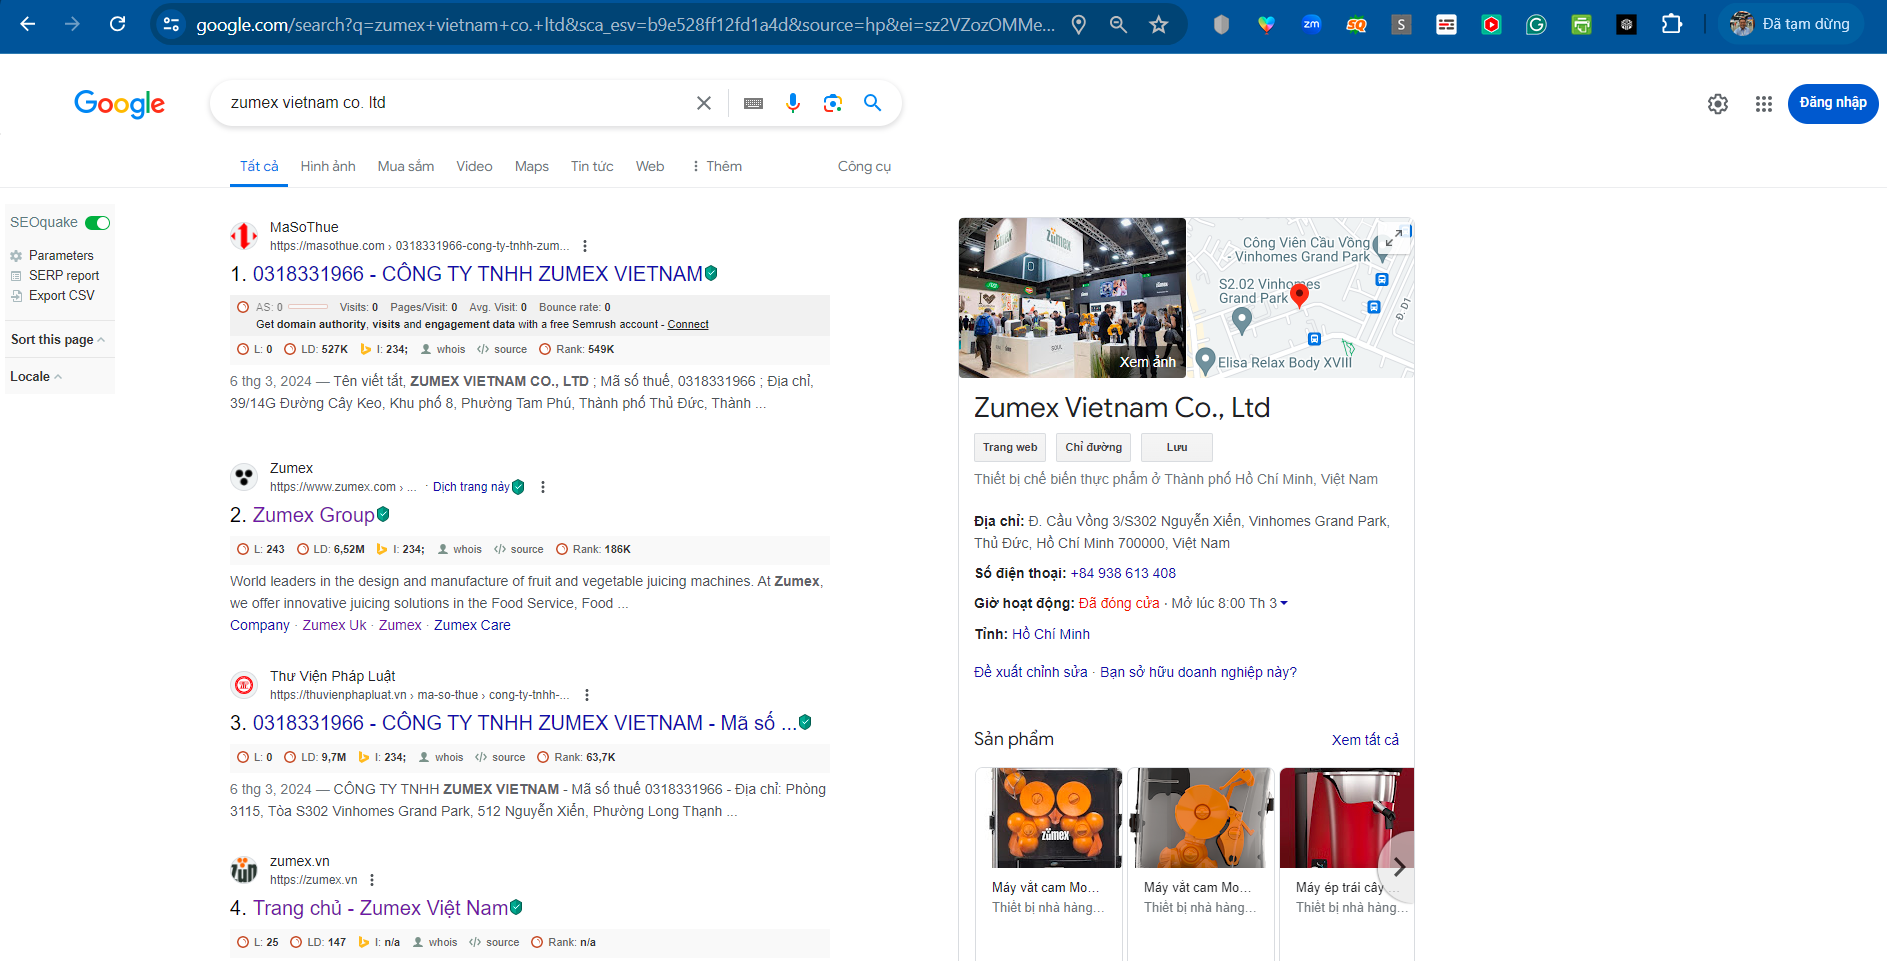Open the Google apps grid icon

click(1764, 104)
